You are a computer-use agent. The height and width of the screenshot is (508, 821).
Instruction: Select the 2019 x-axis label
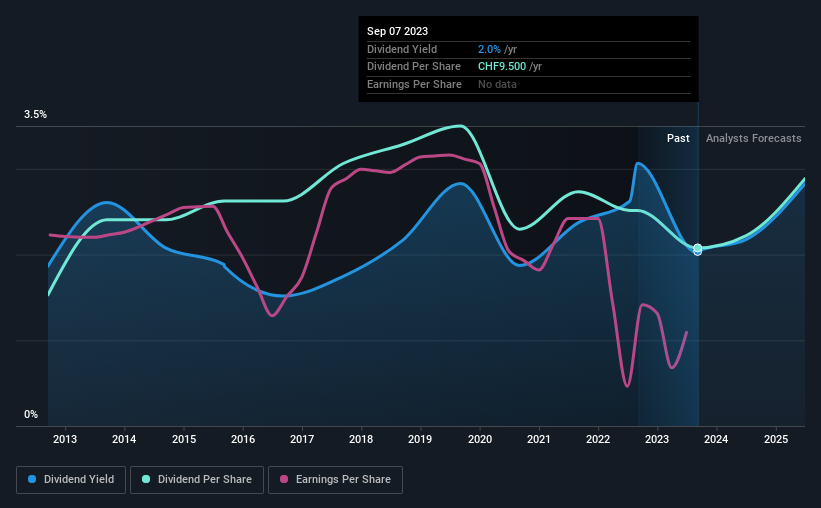(420, 439)
